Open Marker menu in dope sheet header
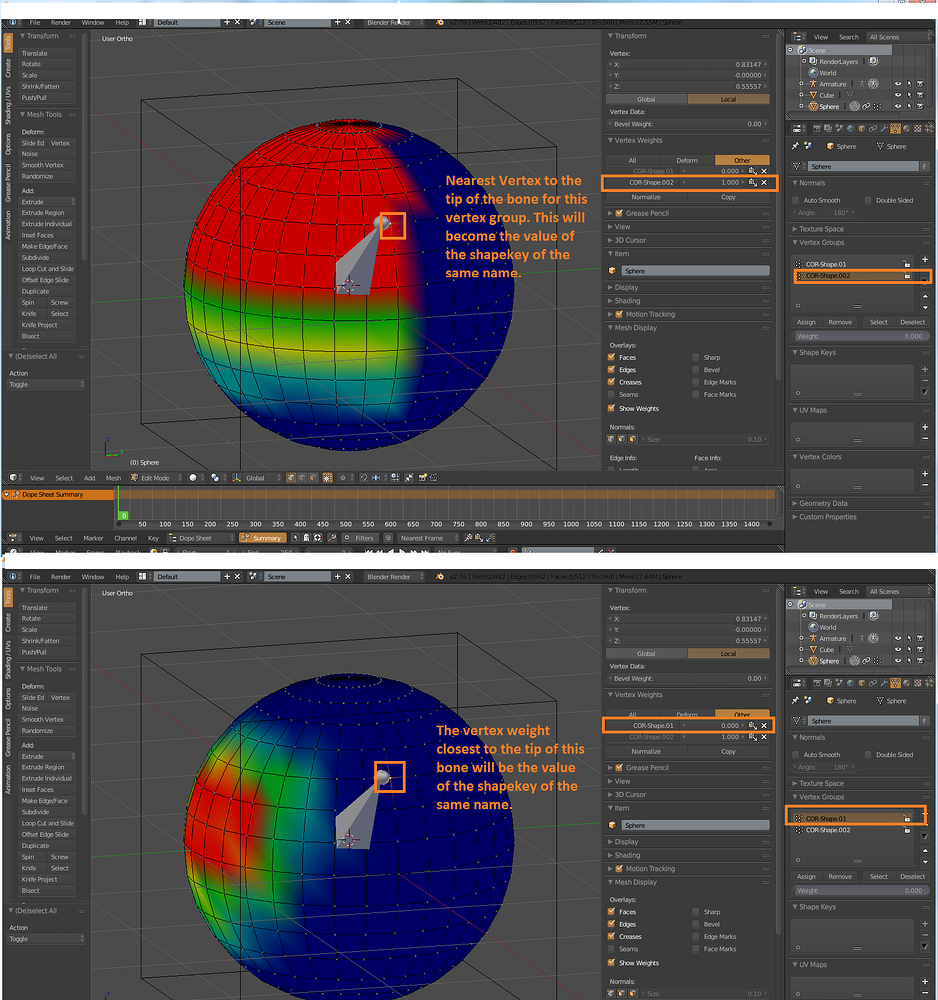 (93, 538)
